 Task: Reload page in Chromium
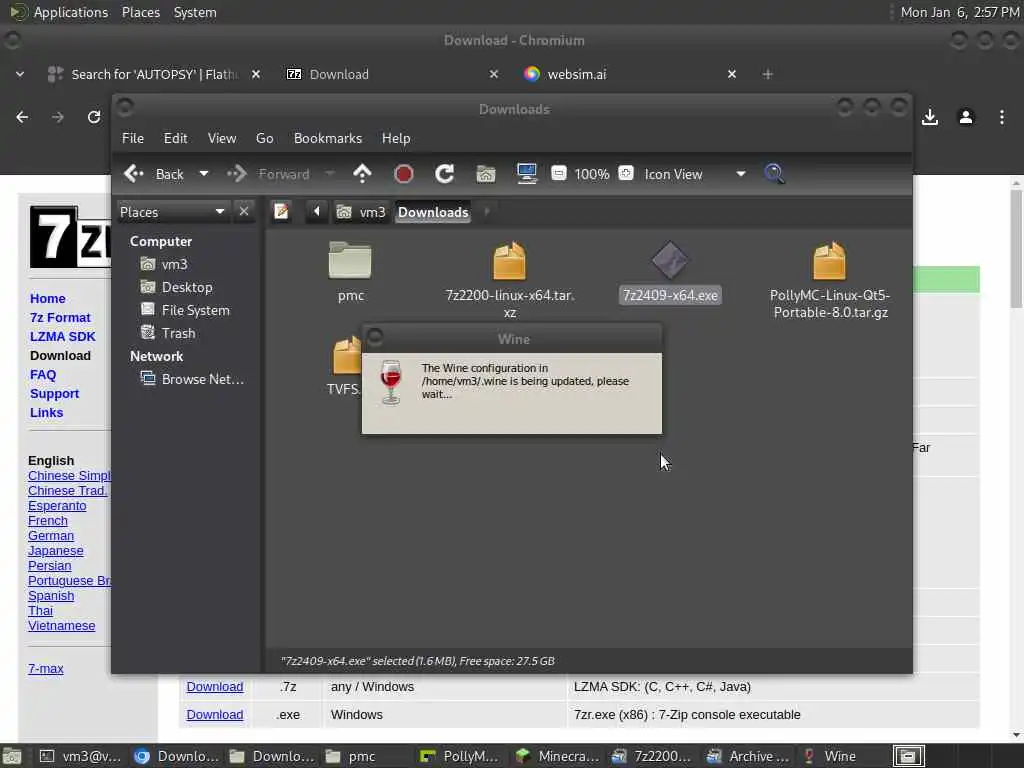pyautogui.click(x=94, y=117)
